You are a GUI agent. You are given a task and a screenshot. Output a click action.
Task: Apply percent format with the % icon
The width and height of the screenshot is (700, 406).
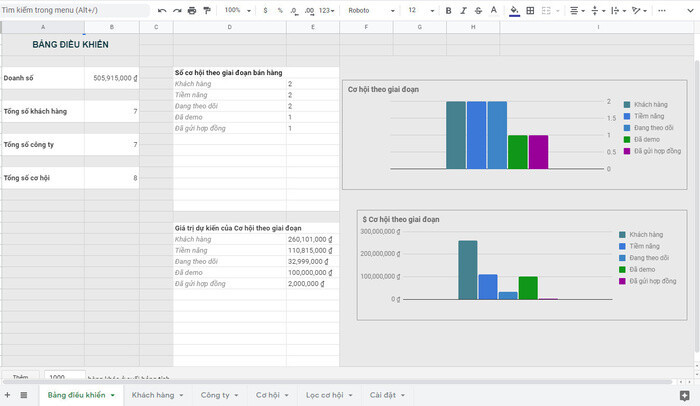280,10
